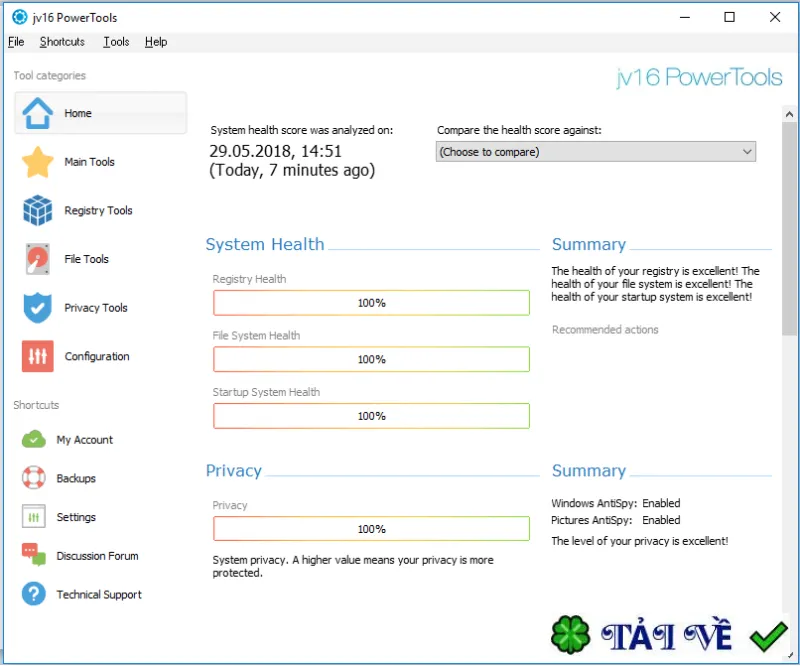Viewport: 800px width, 666px height.
Task: Open Backups via the lifebuoy icon
Action: point(34,478)
